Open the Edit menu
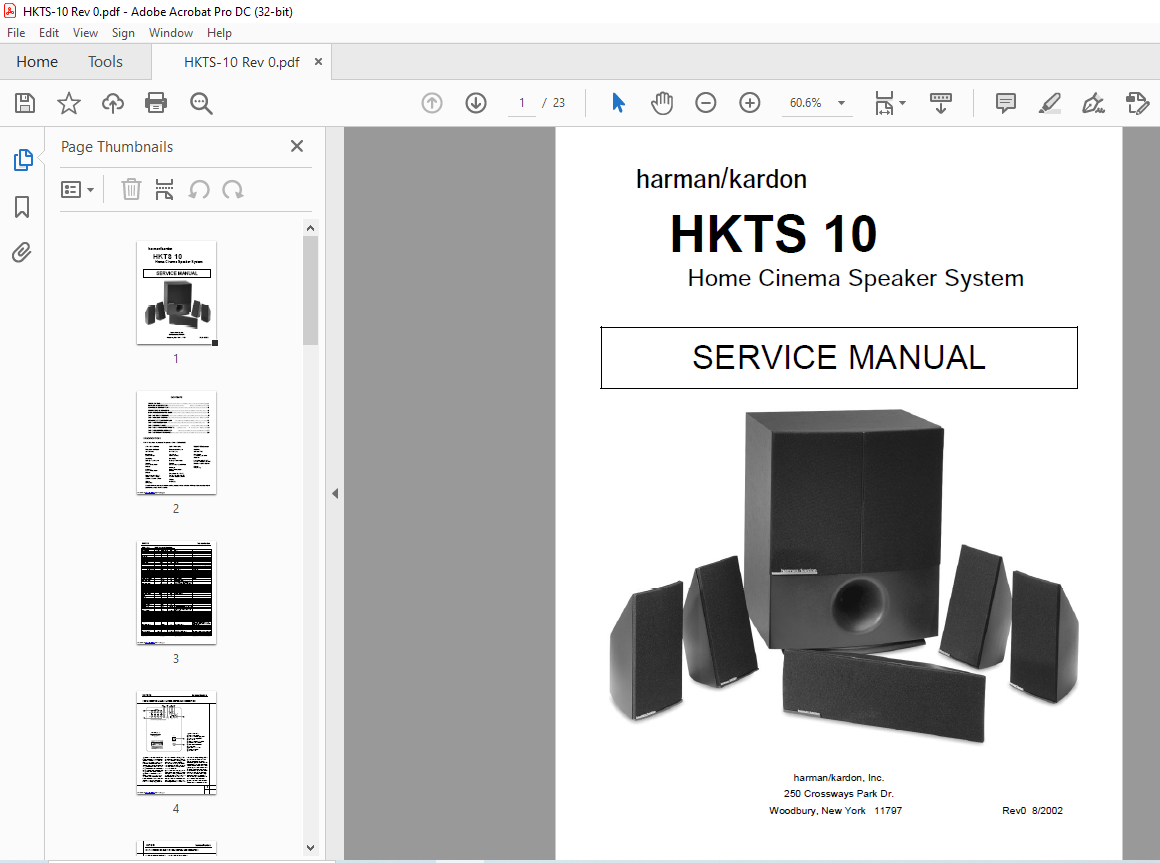 click(x=49, y=33)
